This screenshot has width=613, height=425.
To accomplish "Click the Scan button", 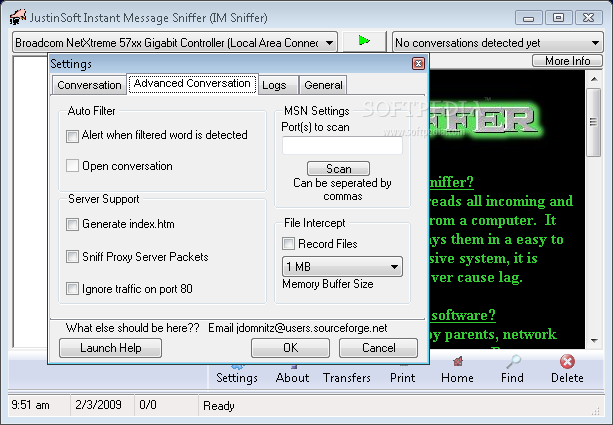I will 339,169.
